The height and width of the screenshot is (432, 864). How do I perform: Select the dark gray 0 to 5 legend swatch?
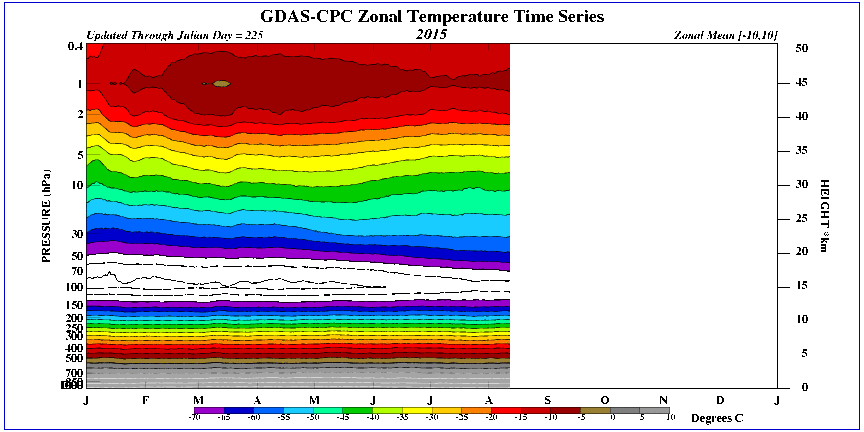tap(625, 410)
